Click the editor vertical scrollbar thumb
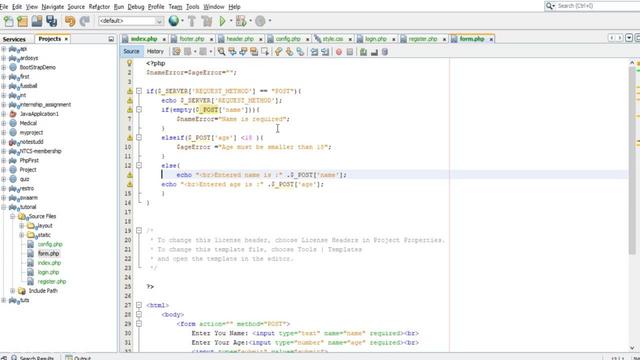The height and width of the screenshot is (360, 640). pos(632,161)
